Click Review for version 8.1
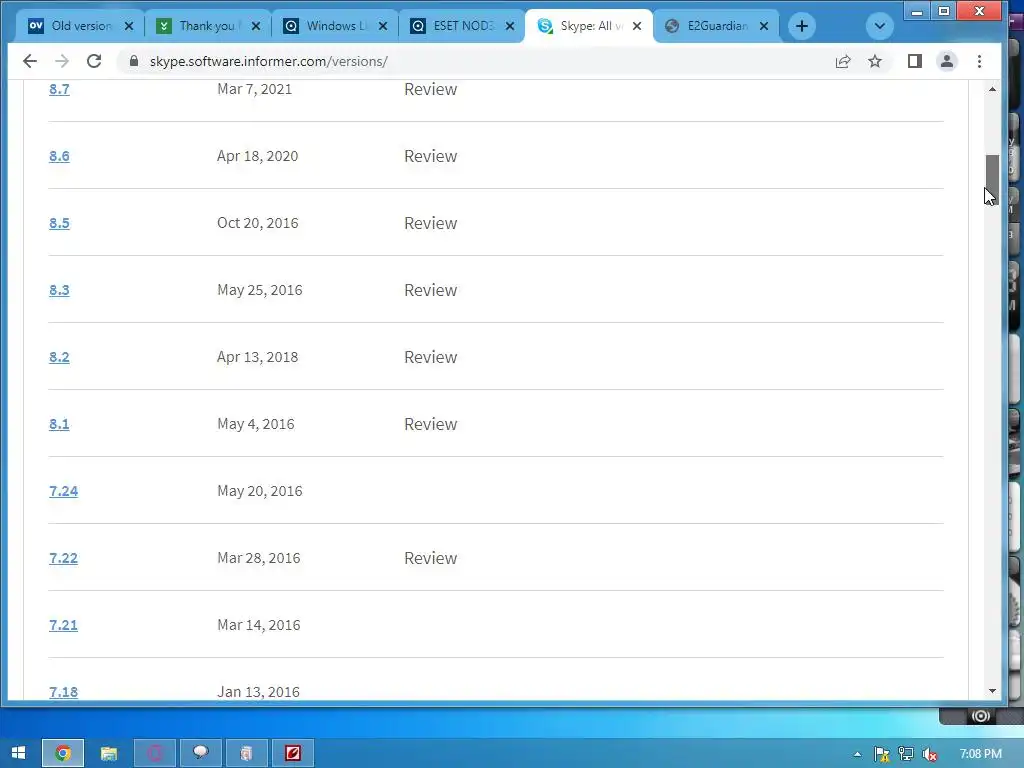The height and width of the screenshot is (768, 1024). pos(430,424)
